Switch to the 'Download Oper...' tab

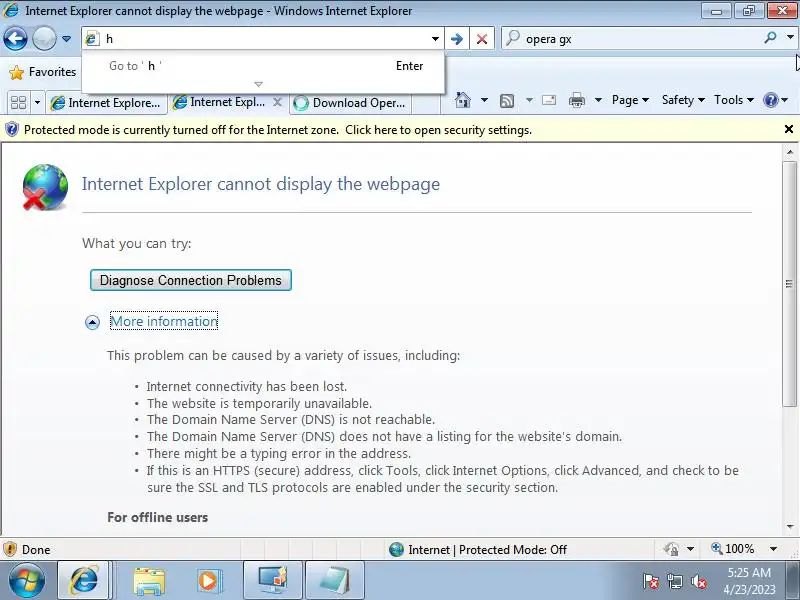click(351, 103)
